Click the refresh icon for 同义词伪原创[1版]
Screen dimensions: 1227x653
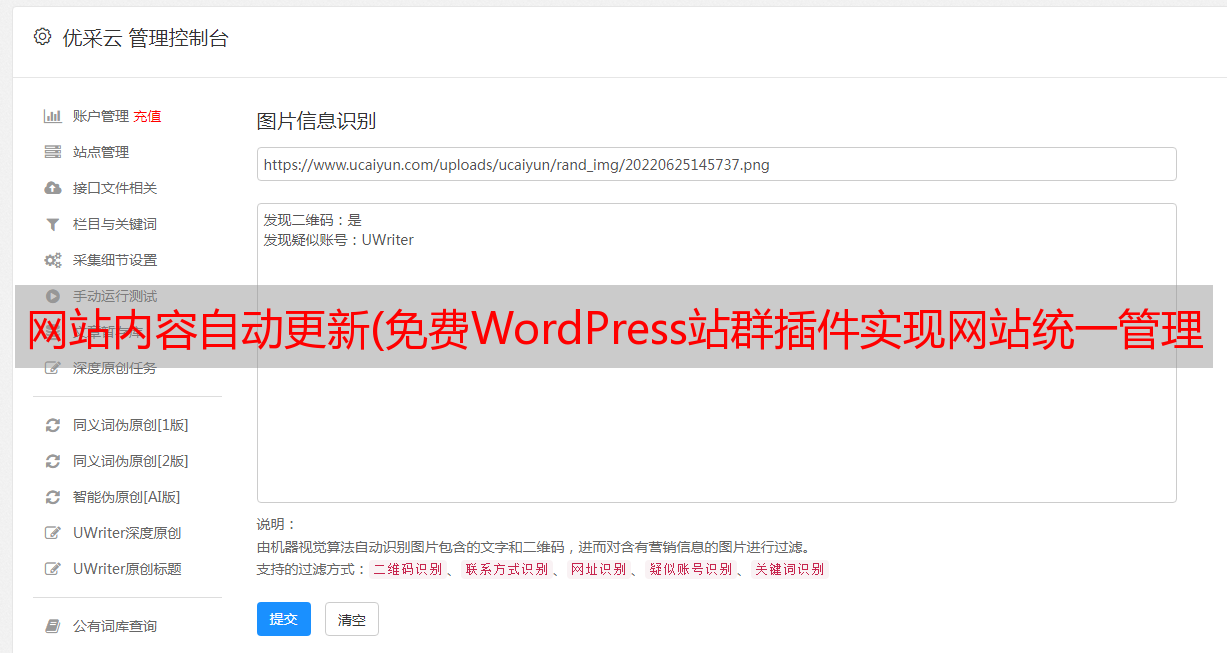point(53,425)
